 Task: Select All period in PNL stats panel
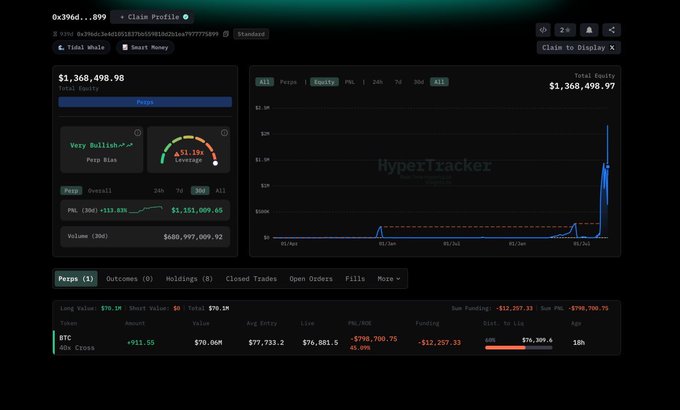coord(220,190)
